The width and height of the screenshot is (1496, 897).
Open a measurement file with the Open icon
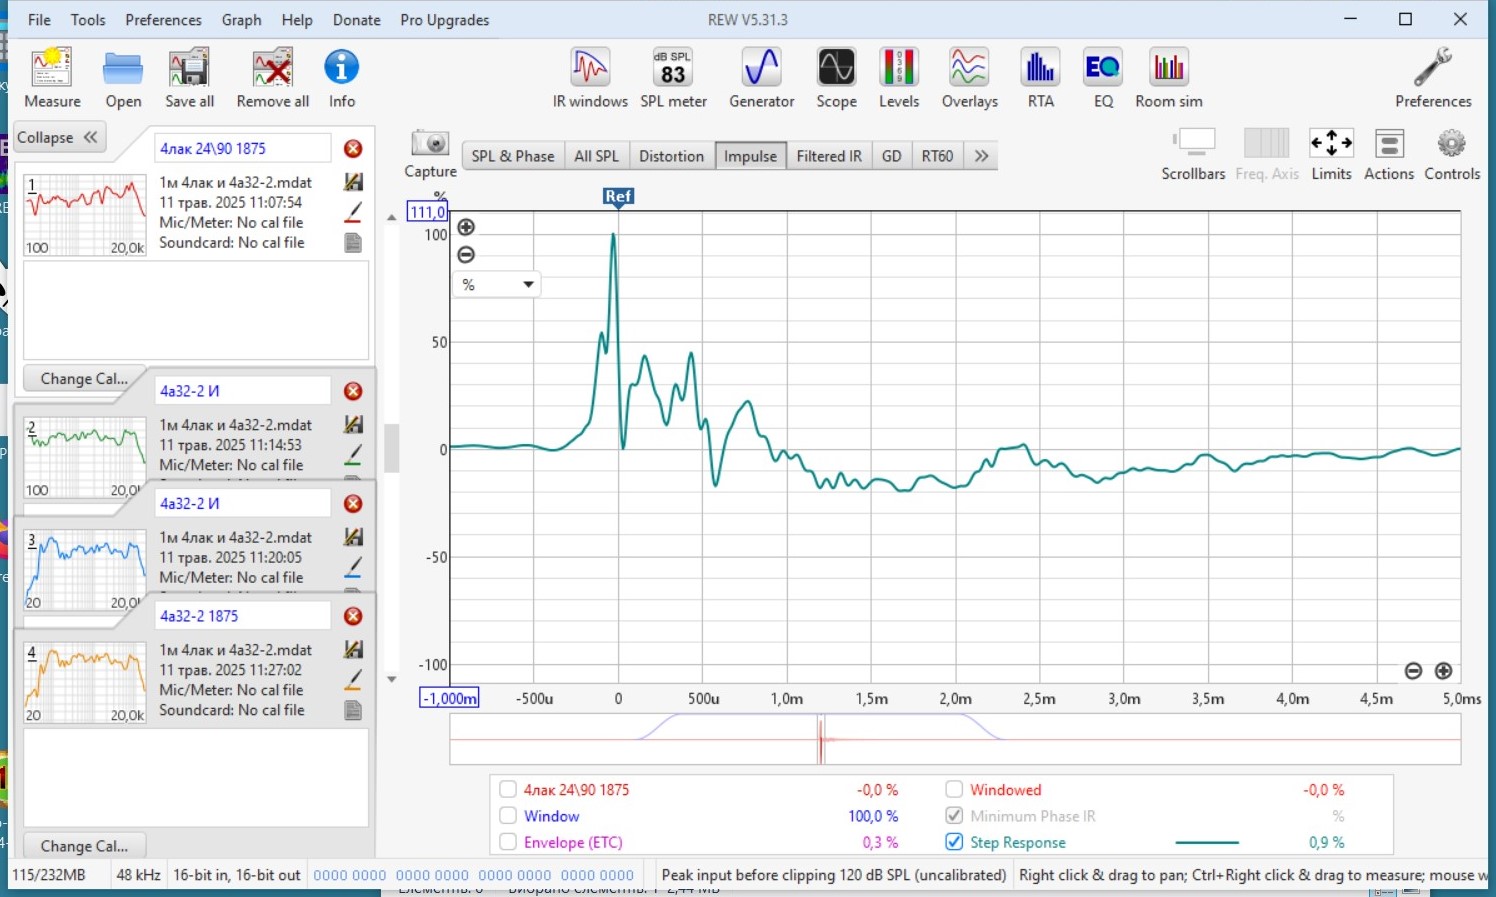[x=123, y=78]
